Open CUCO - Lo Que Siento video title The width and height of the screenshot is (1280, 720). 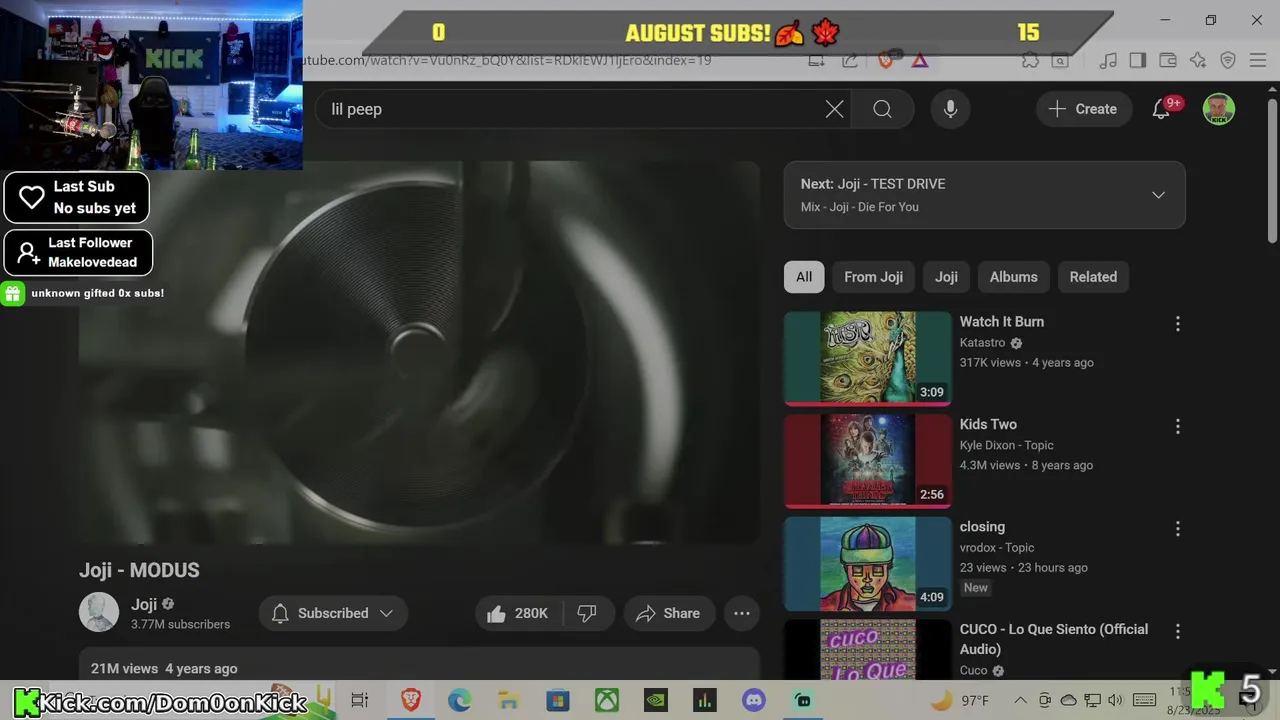[1054, 639]
